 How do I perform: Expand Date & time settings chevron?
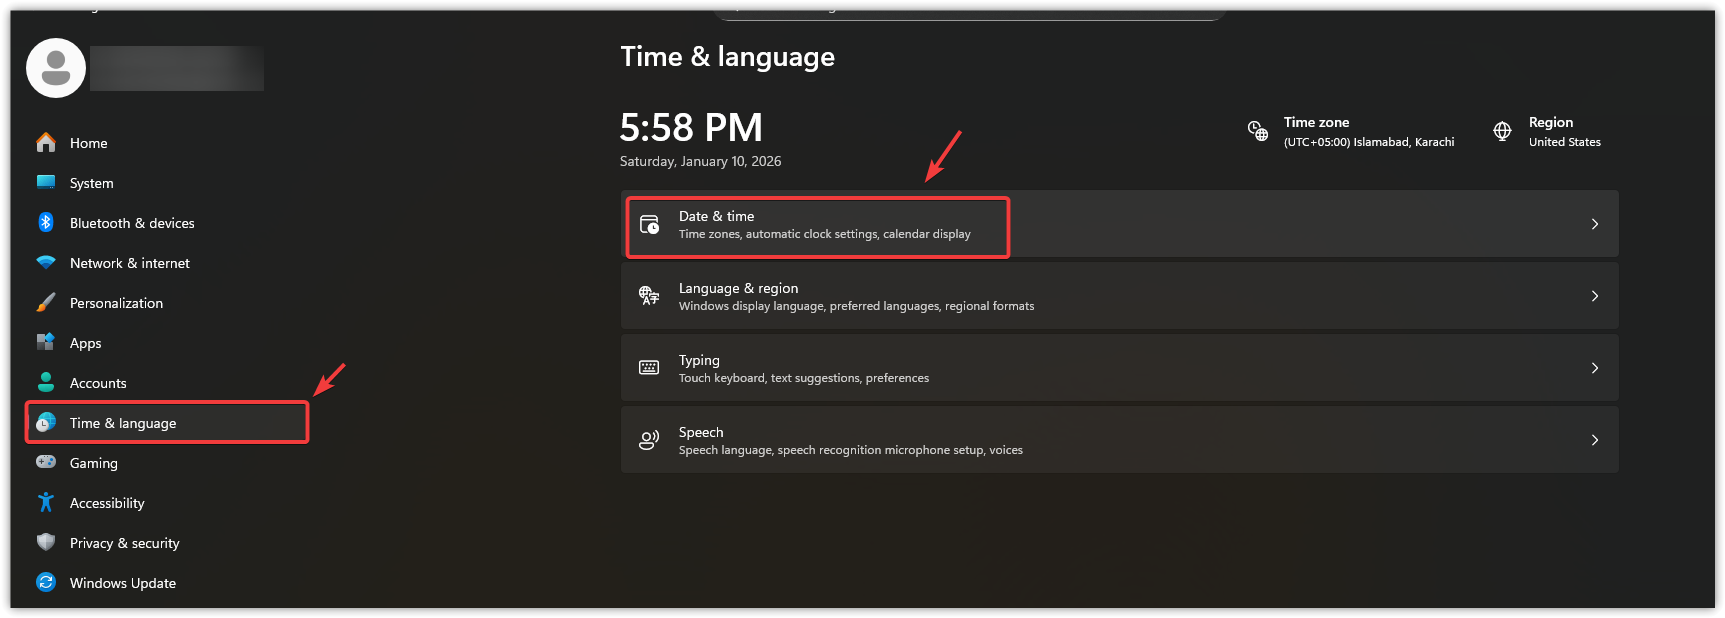pyautogui.click(x=1595, y=224)
